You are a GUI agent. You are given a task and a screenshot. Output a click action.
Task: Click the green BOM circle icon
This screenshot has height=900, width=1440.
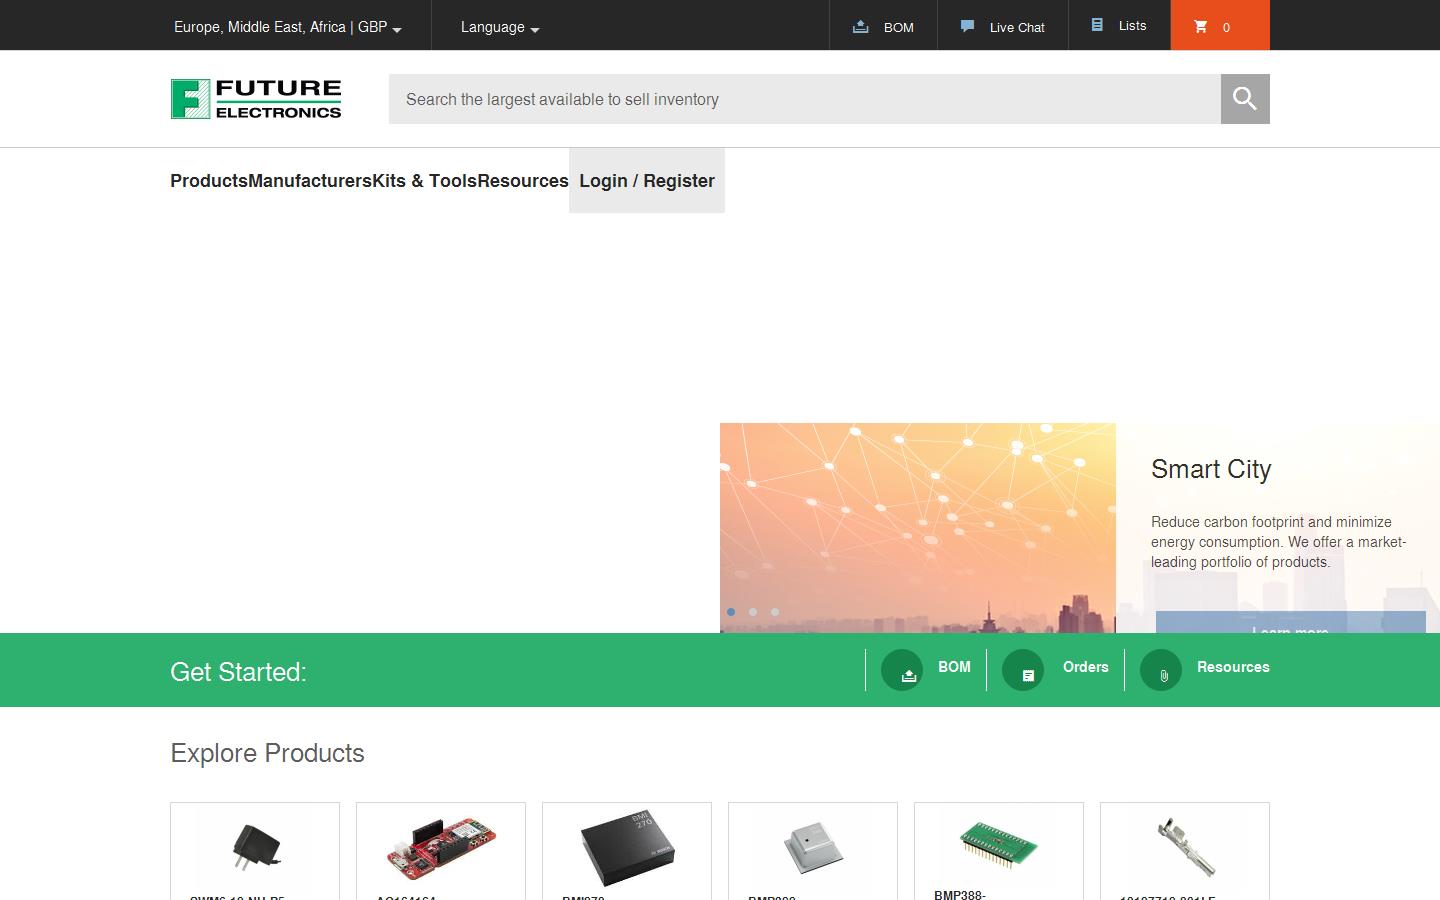click(x=902, y=670)
